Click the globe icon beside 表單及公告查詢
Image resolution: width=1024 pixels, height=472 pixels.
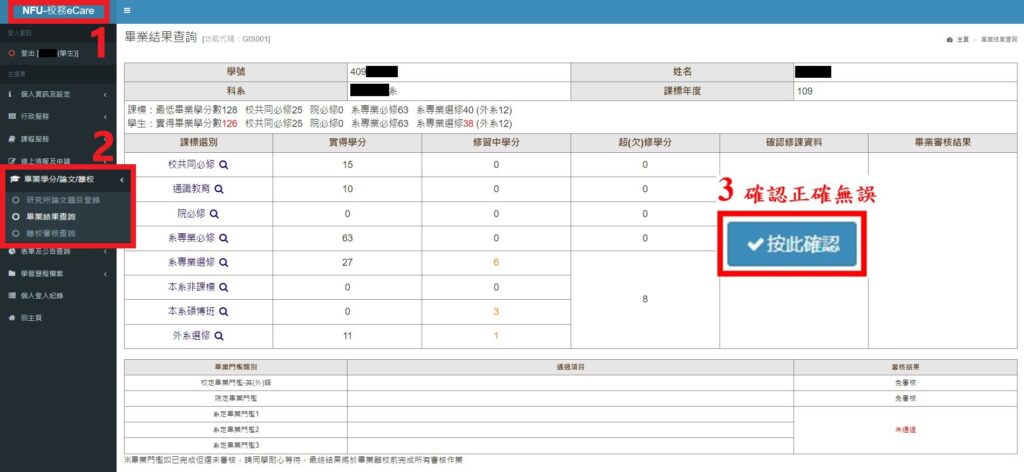click(x=11, y=251)
